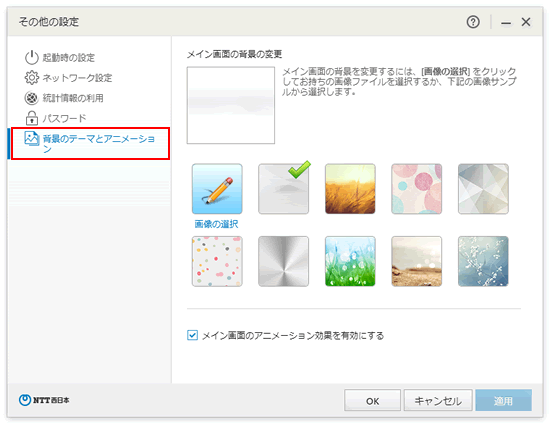The width and height of the screenshot is (550, 430).
Task: Click the pencil icon to choose an image
Action: pos(217,189)
